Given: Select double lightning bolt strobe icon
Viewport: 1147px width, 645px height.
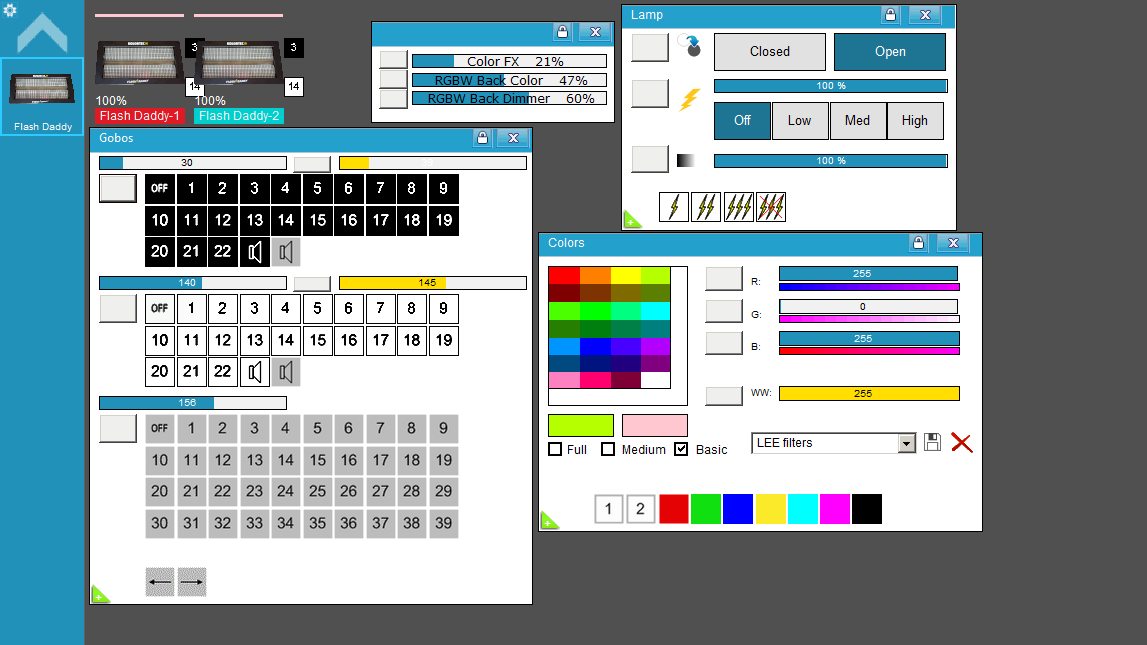Looking at the screenshot, I should tap(706, 207).
